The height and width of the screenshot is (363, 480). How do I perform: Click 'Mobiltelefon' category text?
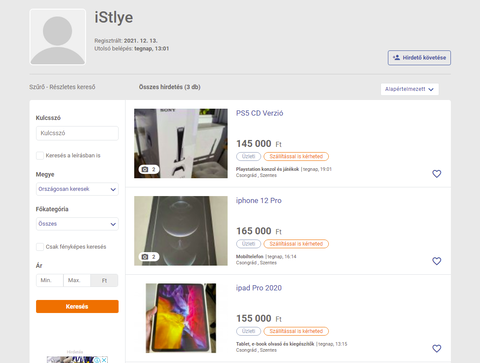click(x=250, y=256)
